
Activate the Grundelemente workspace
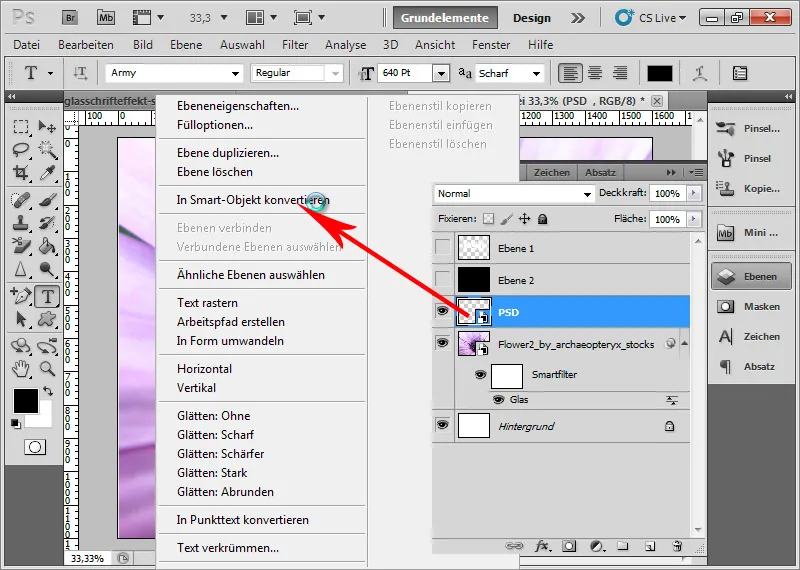click(445, 18)
